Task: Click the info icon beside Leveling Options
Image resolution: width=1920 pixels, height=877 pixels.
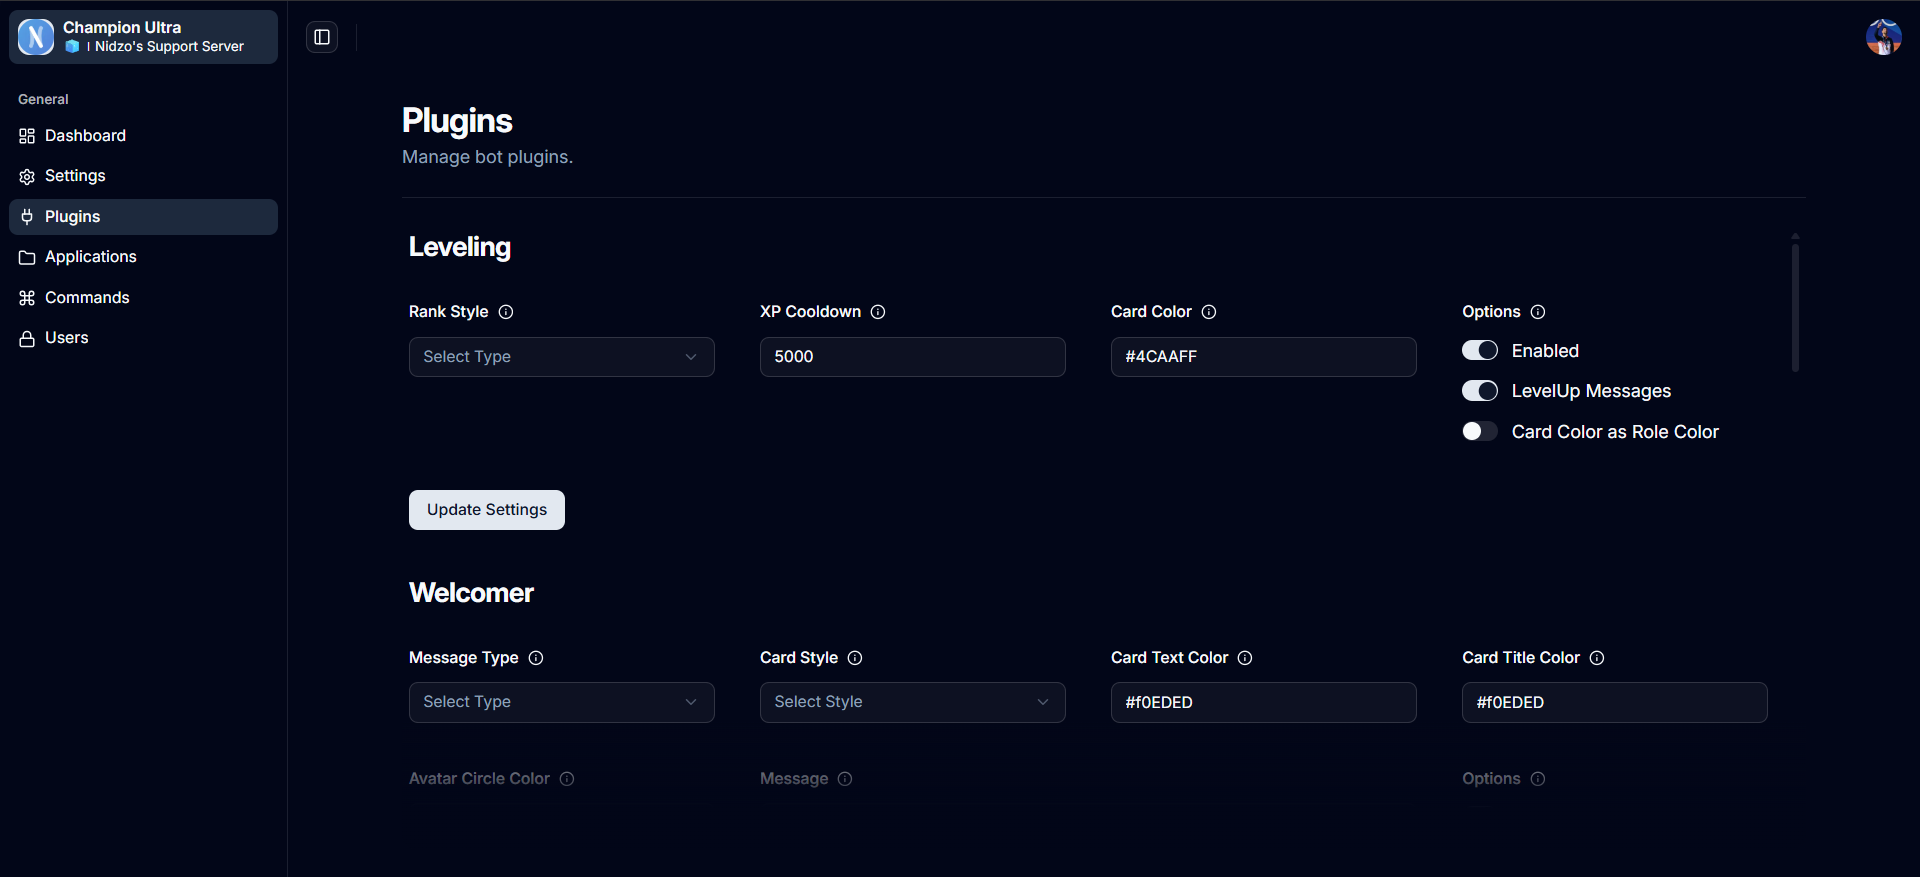Action: (1538, 312)
